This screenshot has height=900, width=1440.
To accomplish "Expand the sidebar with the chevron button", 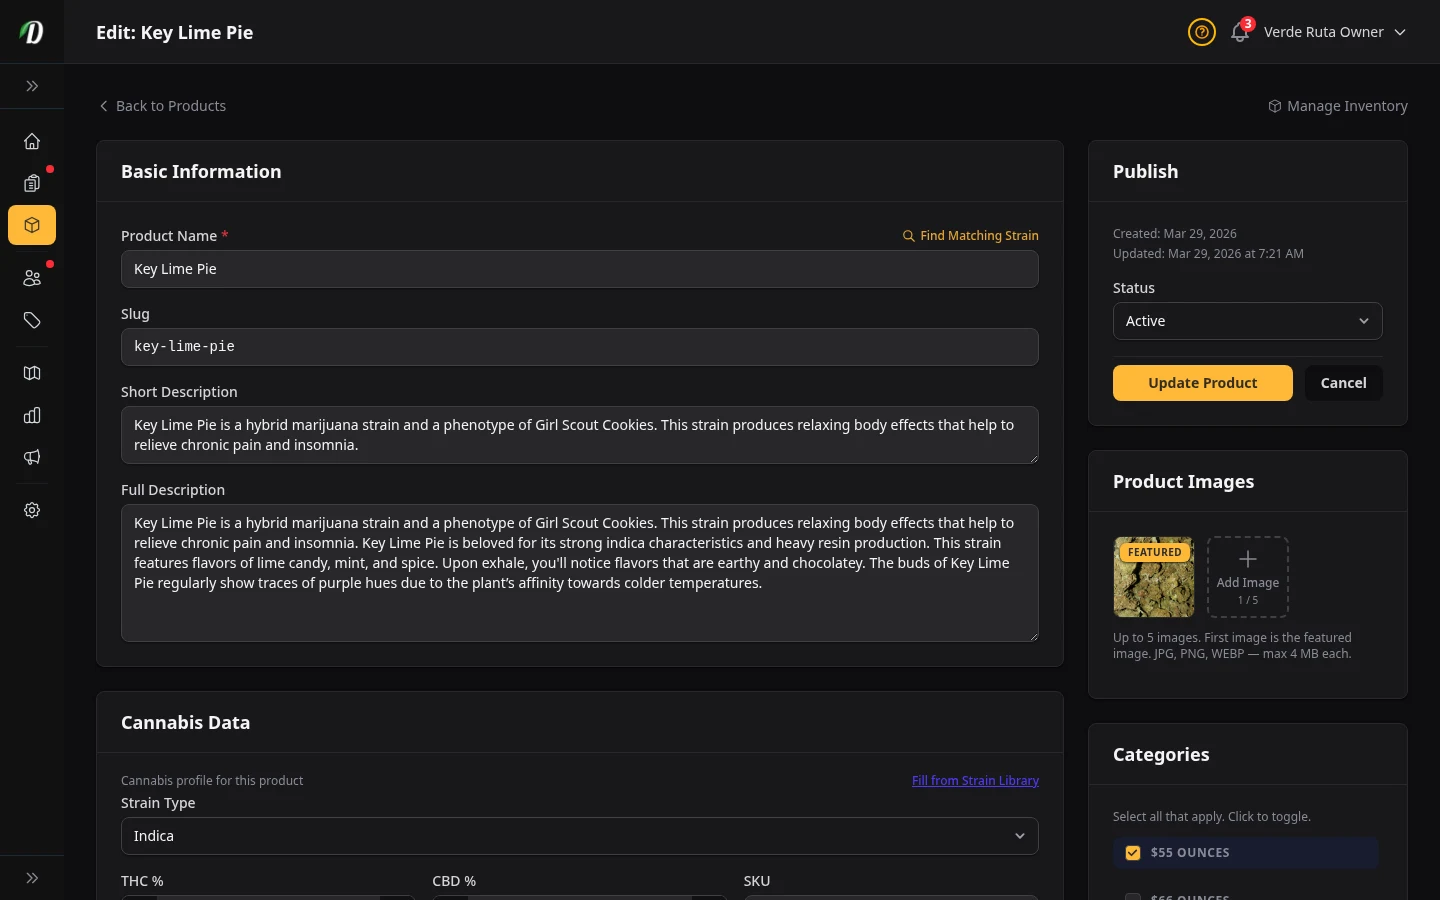I will pyautogui.click(x=31, y=86).
